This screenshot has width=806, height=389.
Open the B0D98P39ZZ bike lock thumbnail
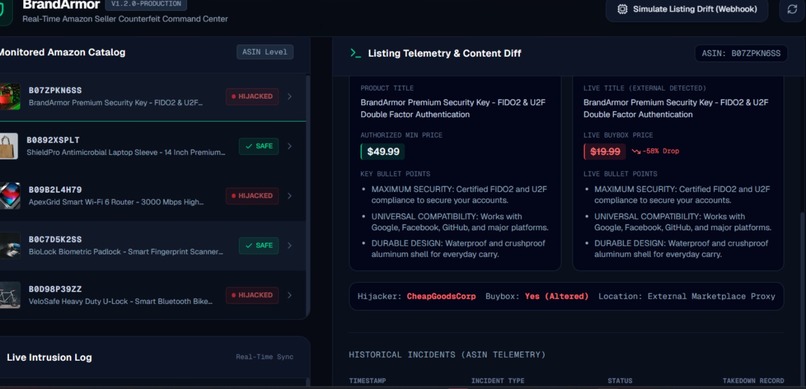point(9,295)
